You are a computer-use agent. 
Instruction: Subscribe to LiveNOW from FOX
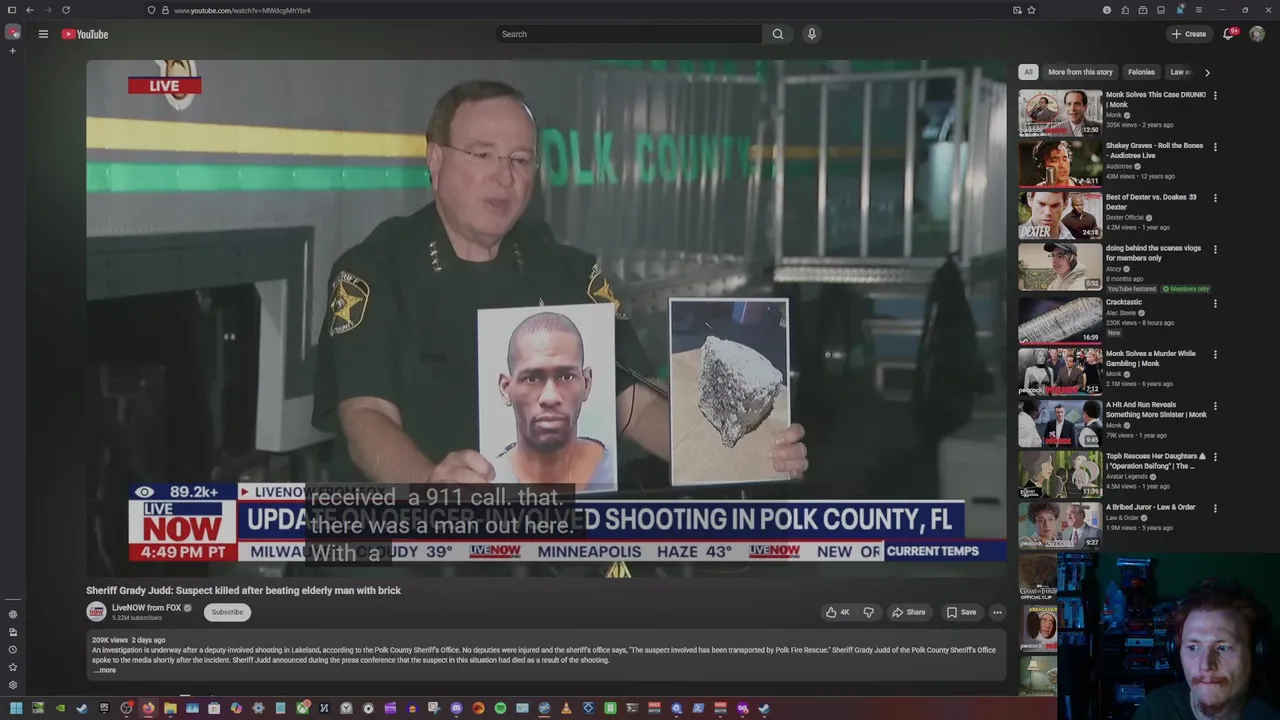tap(227, 612)
